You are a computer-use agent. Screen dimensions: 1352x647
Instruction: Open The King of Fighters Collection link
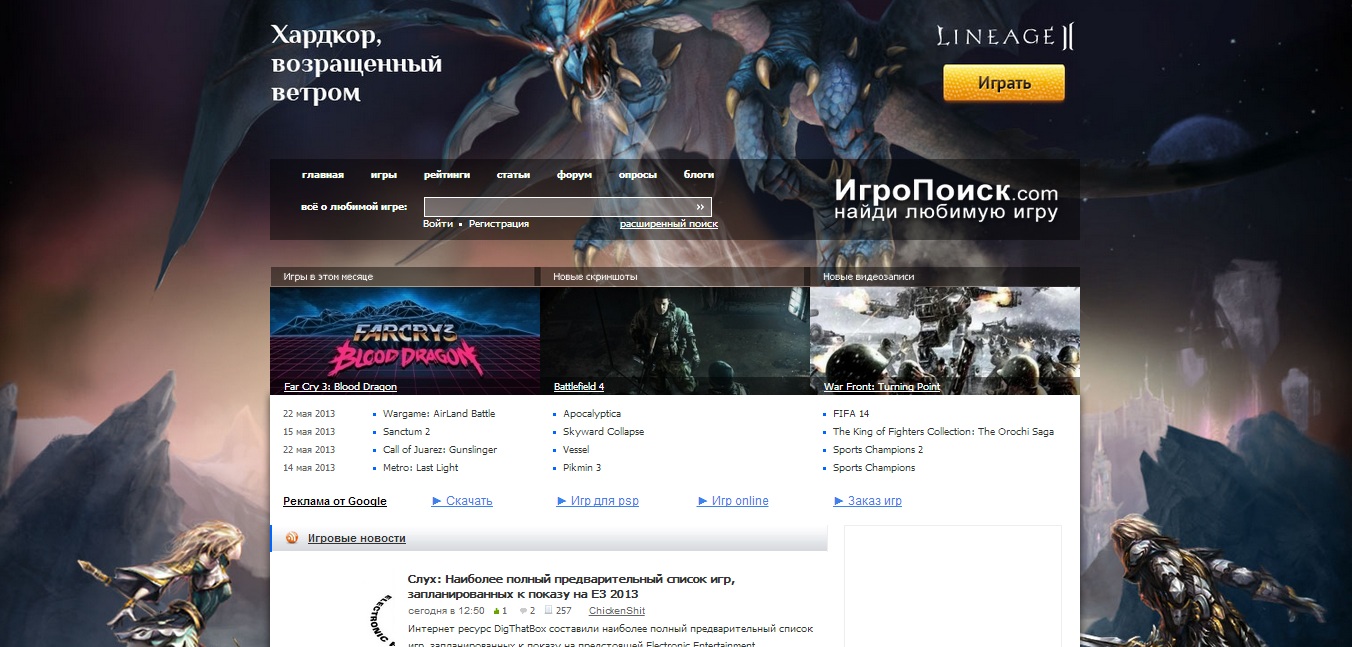943,432
